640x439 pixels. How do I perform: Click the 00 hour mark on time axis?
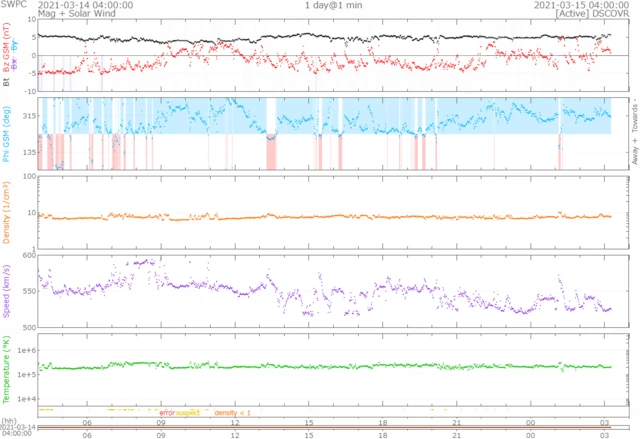(x=531, y=423)
